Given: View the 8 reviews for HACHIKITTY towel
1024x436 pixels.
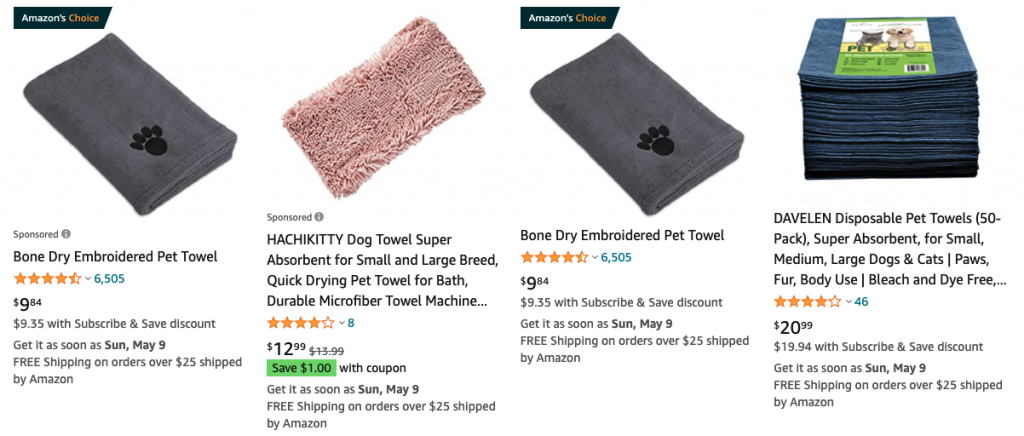Looking at the screenshot, I should pyautogui.click(x=351, y=323).
